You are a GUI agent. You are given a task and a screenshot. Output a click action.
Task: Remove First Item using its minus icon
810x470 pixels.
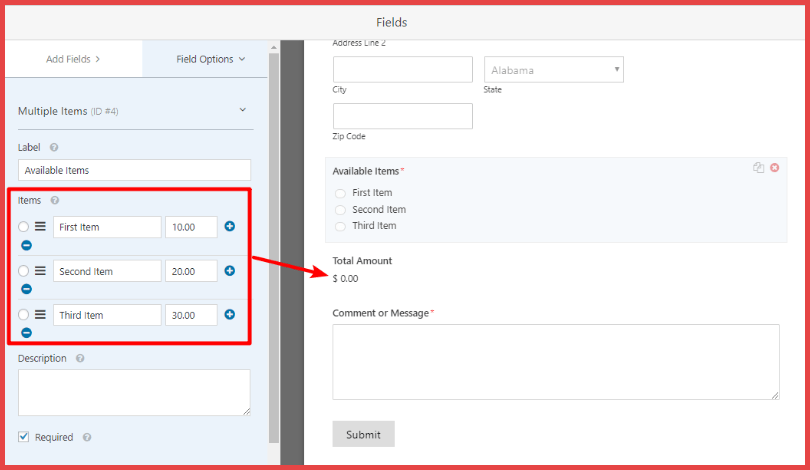pyautogui.click(x=26, y=245)
